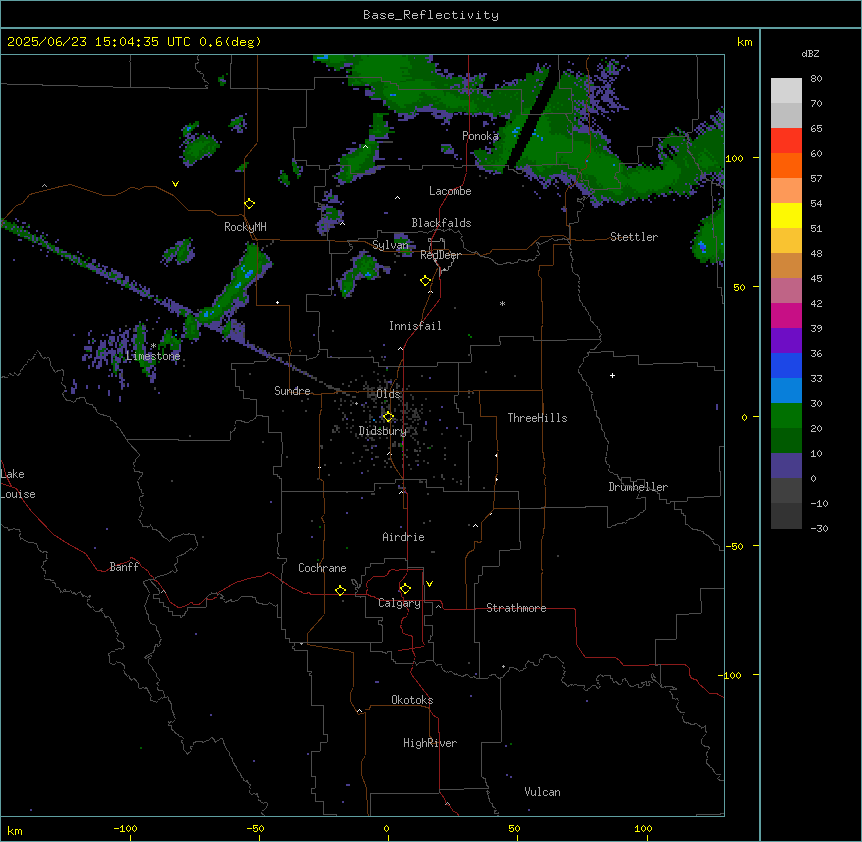
Task: Click the dark gray 0 to -10 dBZ swatch
Action: (x=786, y=491)
